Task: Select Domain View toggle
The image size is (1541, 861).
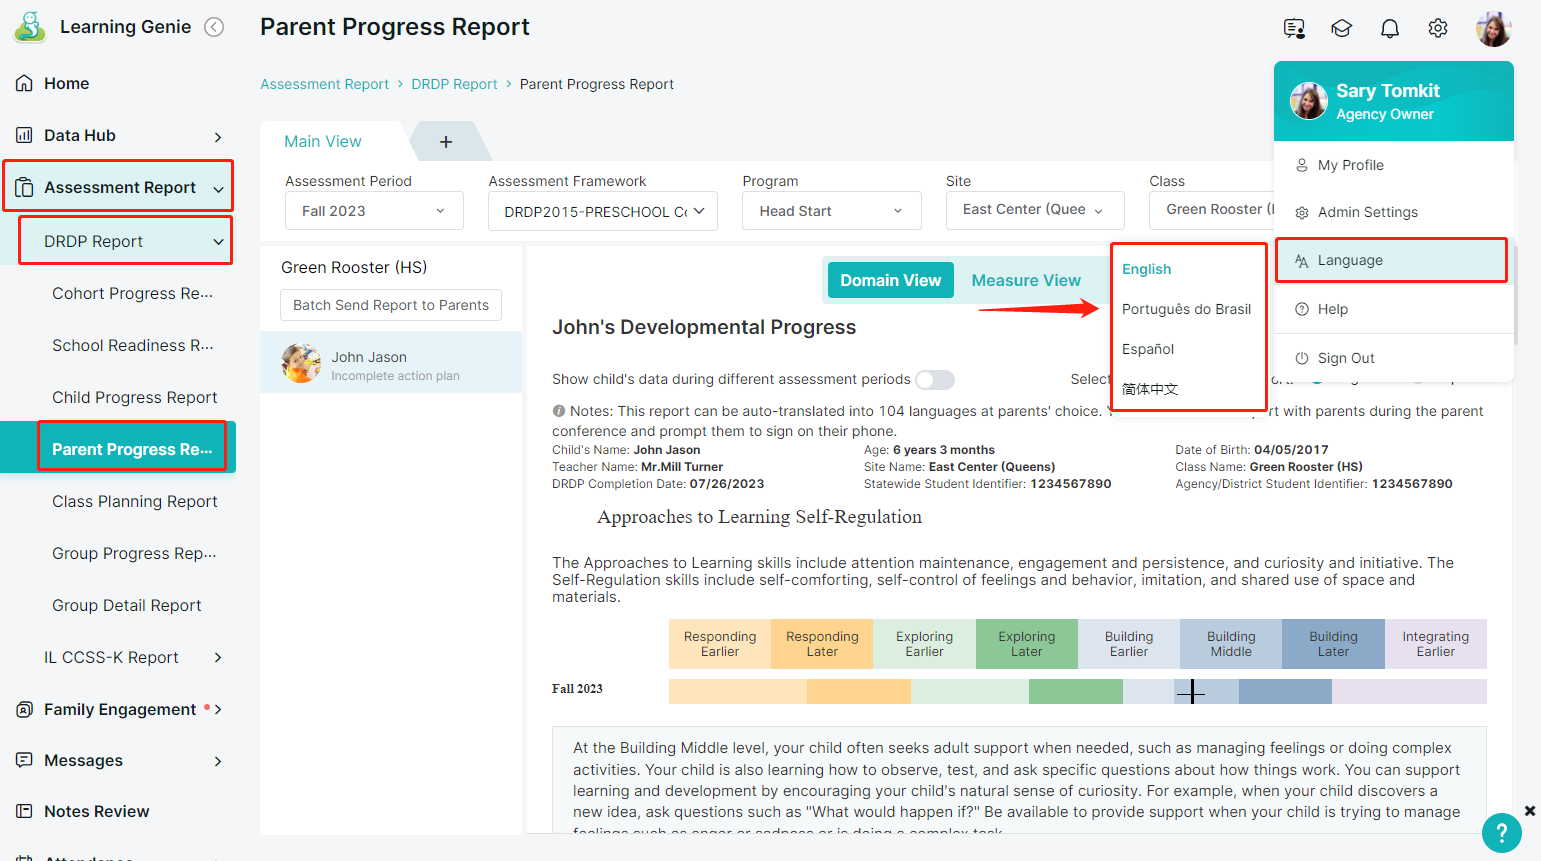Action: point(890,281)
